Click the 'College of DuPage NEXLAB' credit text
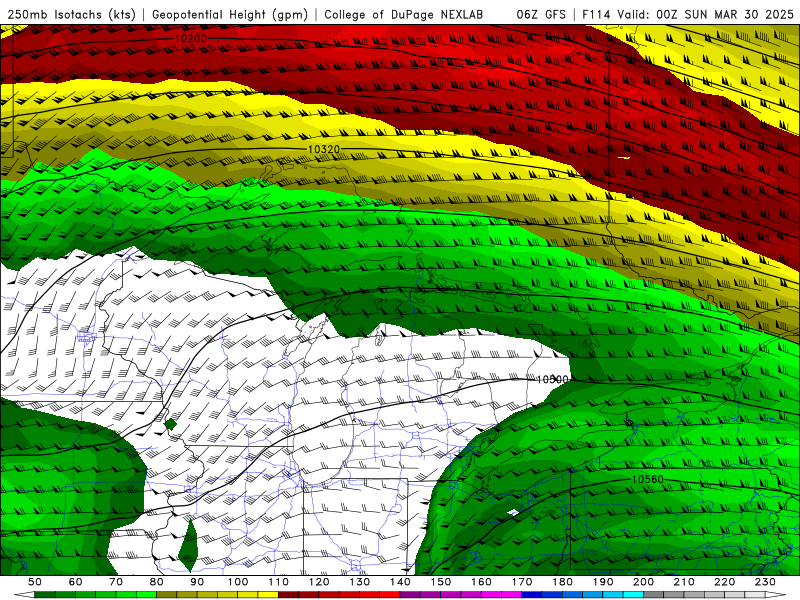Image resolution: width=800 pixels, height=600 pixels. 404,15
